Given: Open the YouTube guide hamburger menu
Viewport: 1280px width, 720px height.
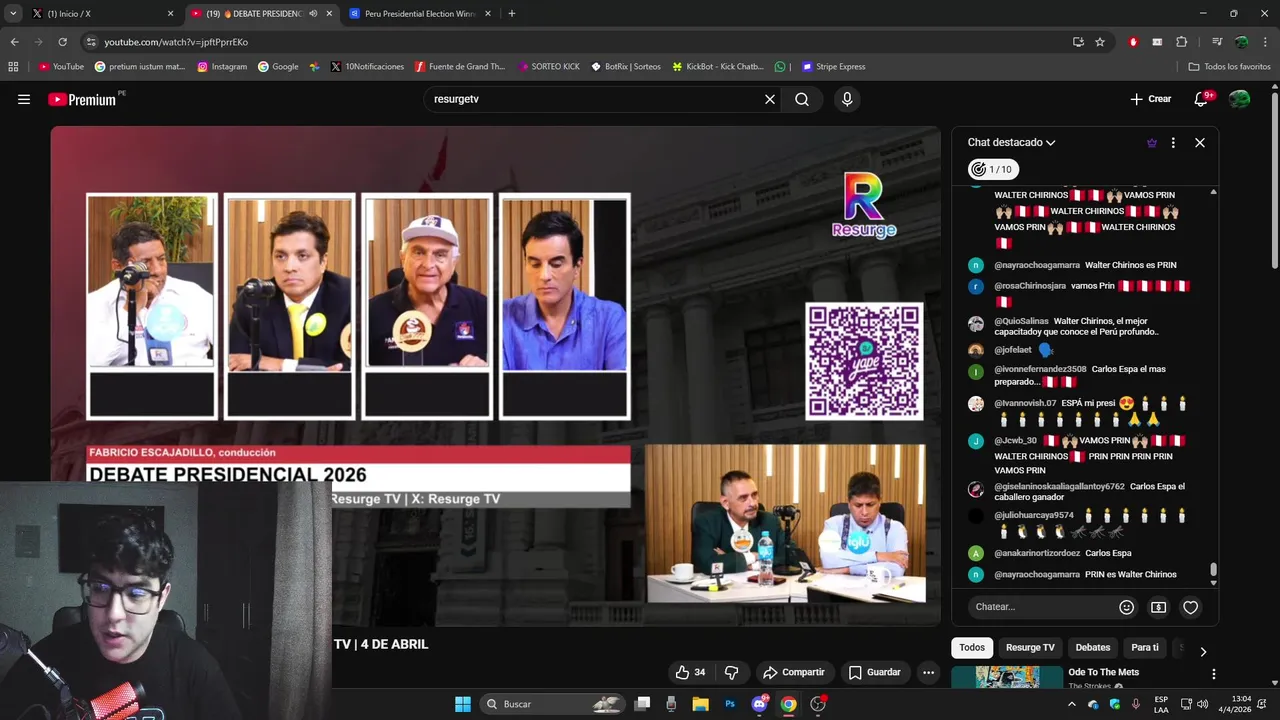Looking at the screenshot, I should pyautogui.click(x=24, y=99).
